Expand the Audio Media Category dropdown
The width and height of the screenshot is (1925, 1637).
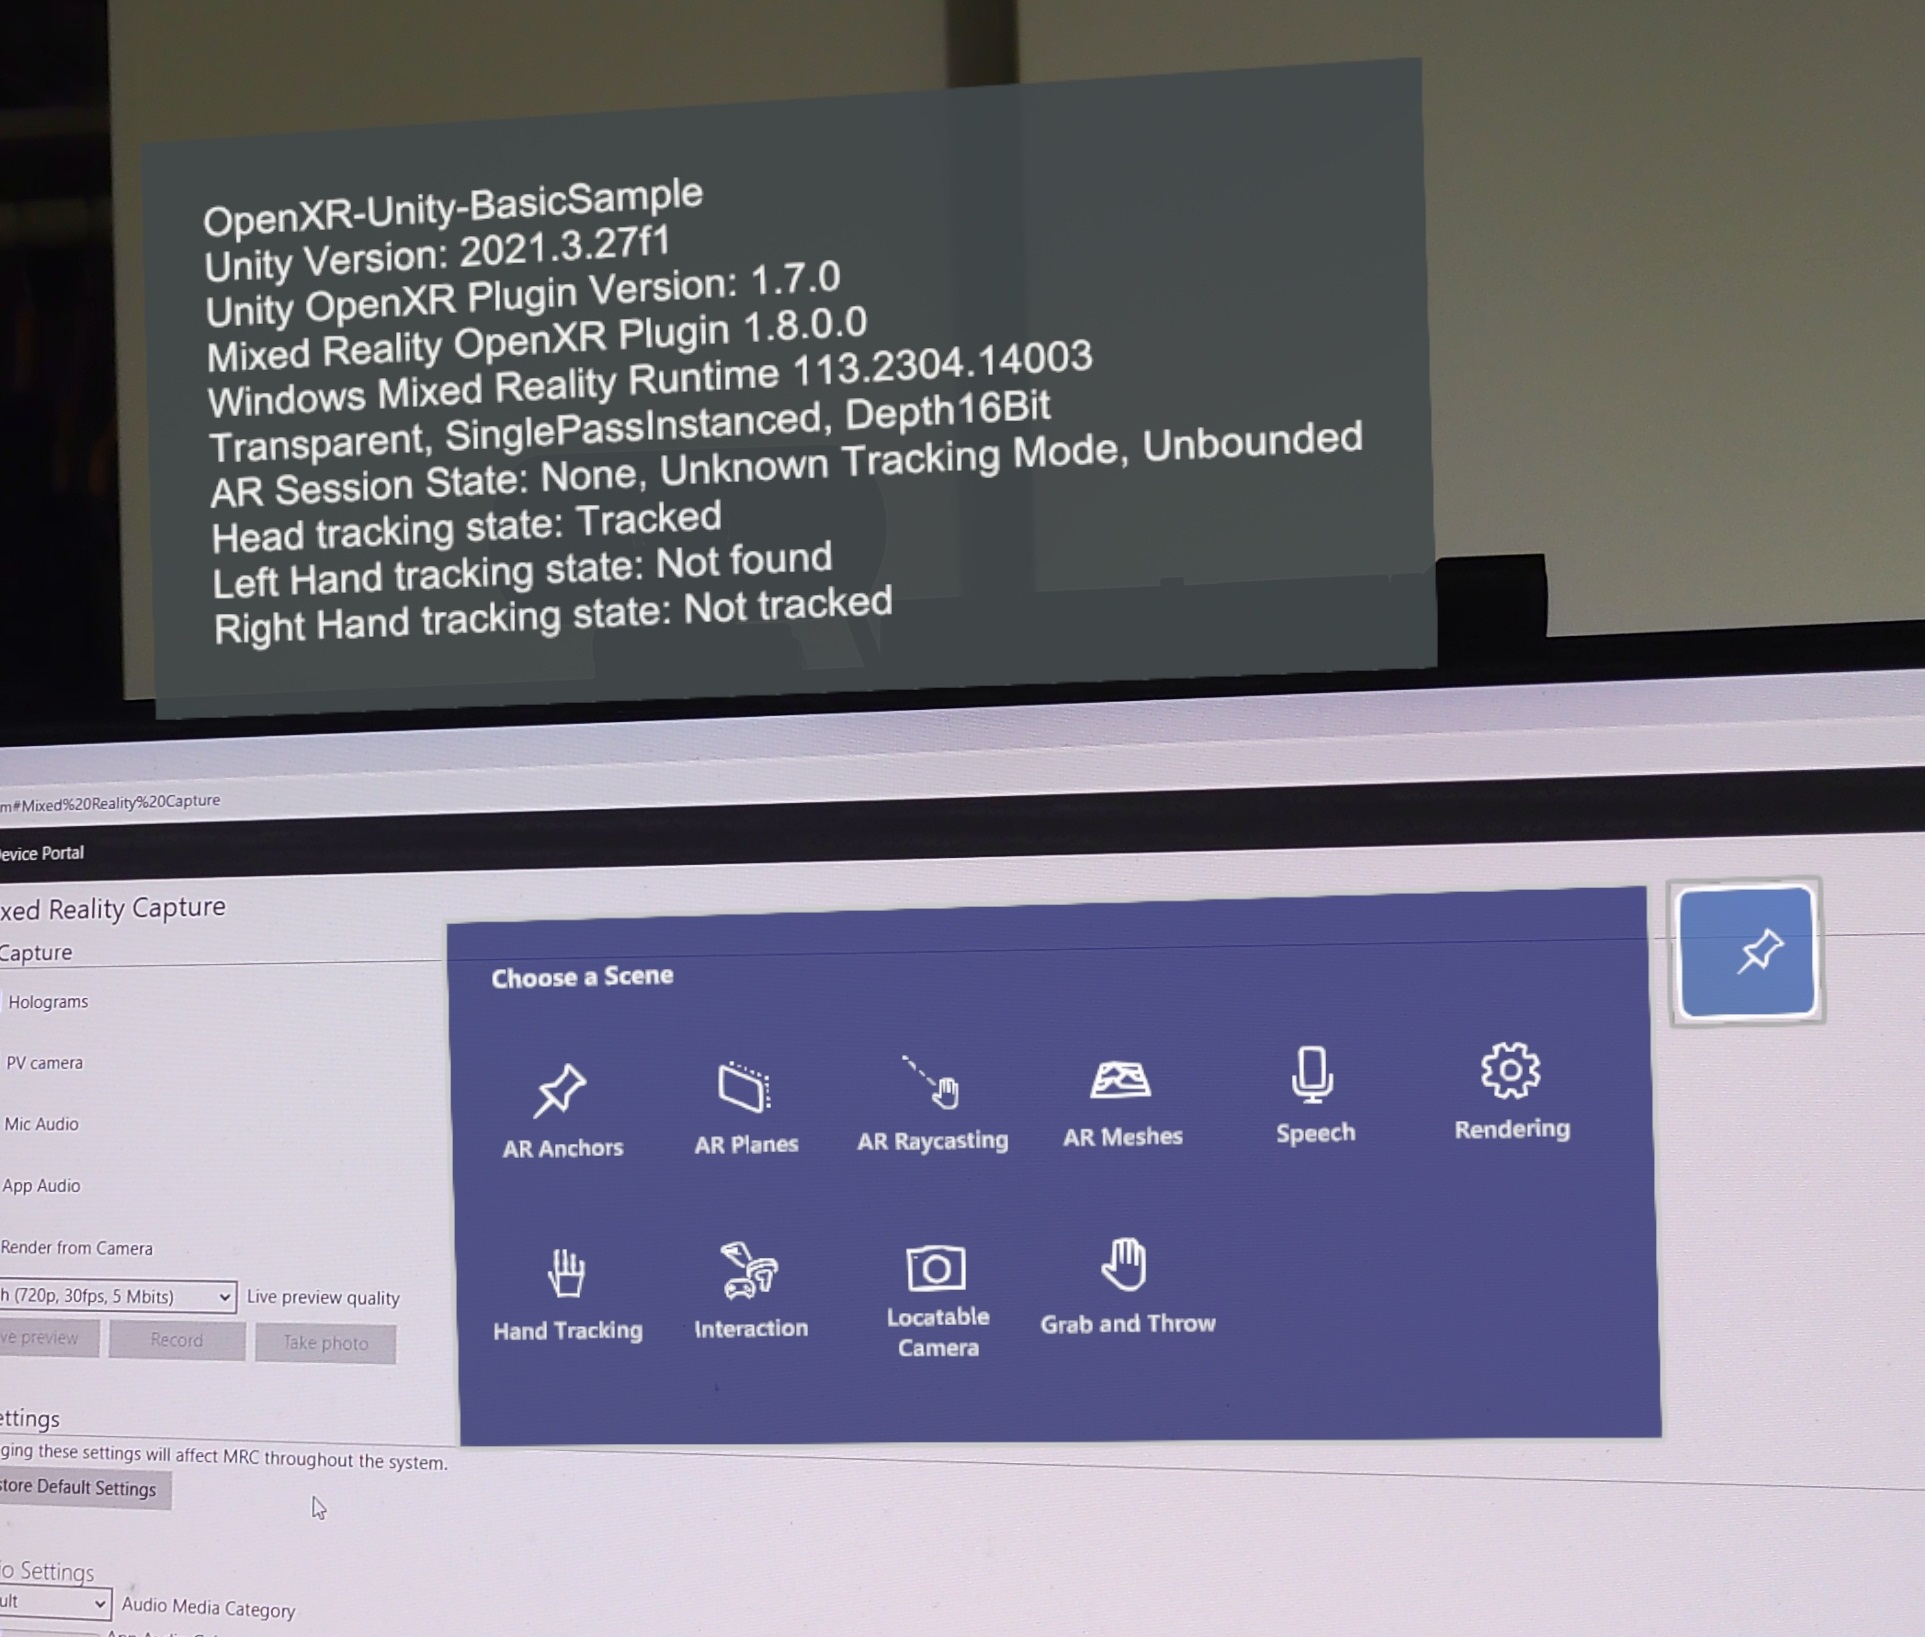click(x=55, y=1602)
